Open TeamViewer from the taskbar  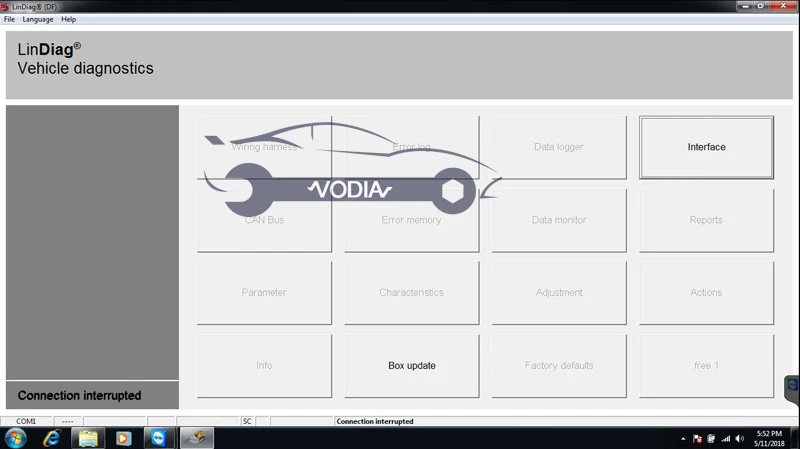click(x=159, y=438)
